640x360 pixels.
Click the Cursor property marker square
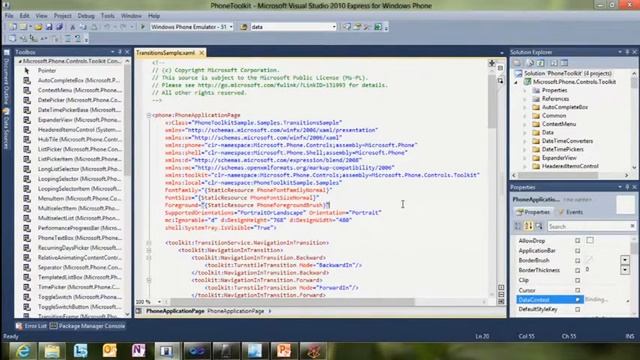pyautogui.click(x=578, y=290)
